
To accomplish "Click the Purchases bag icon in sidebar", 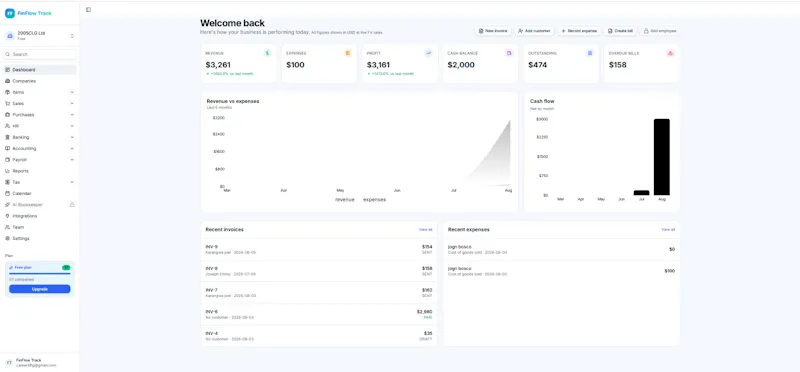I will (7, 115).
